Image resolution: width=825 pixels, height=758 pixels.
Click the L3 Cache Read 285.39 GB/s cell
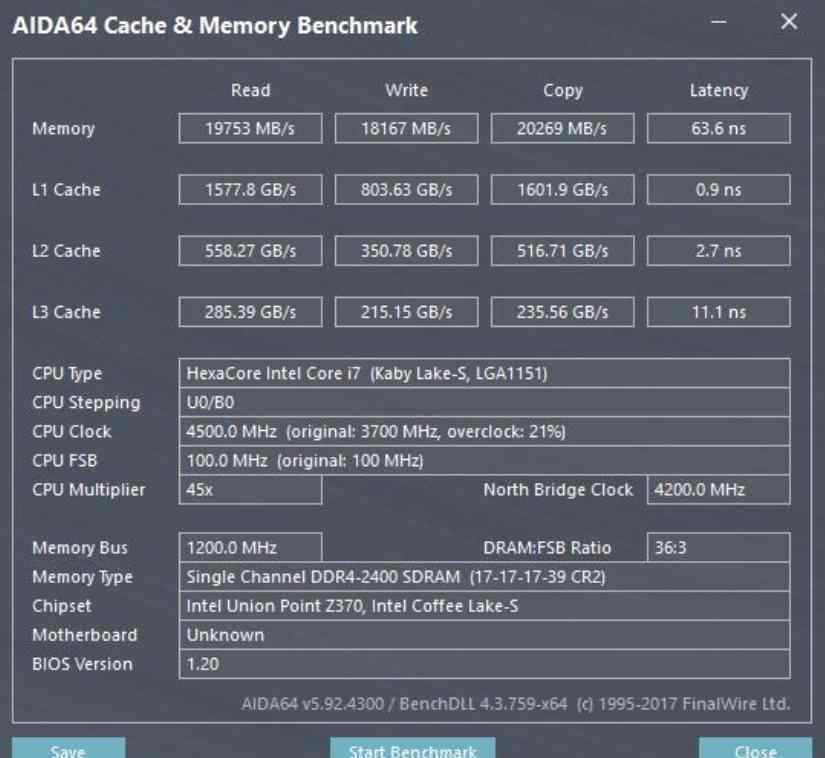pos(250,312)
